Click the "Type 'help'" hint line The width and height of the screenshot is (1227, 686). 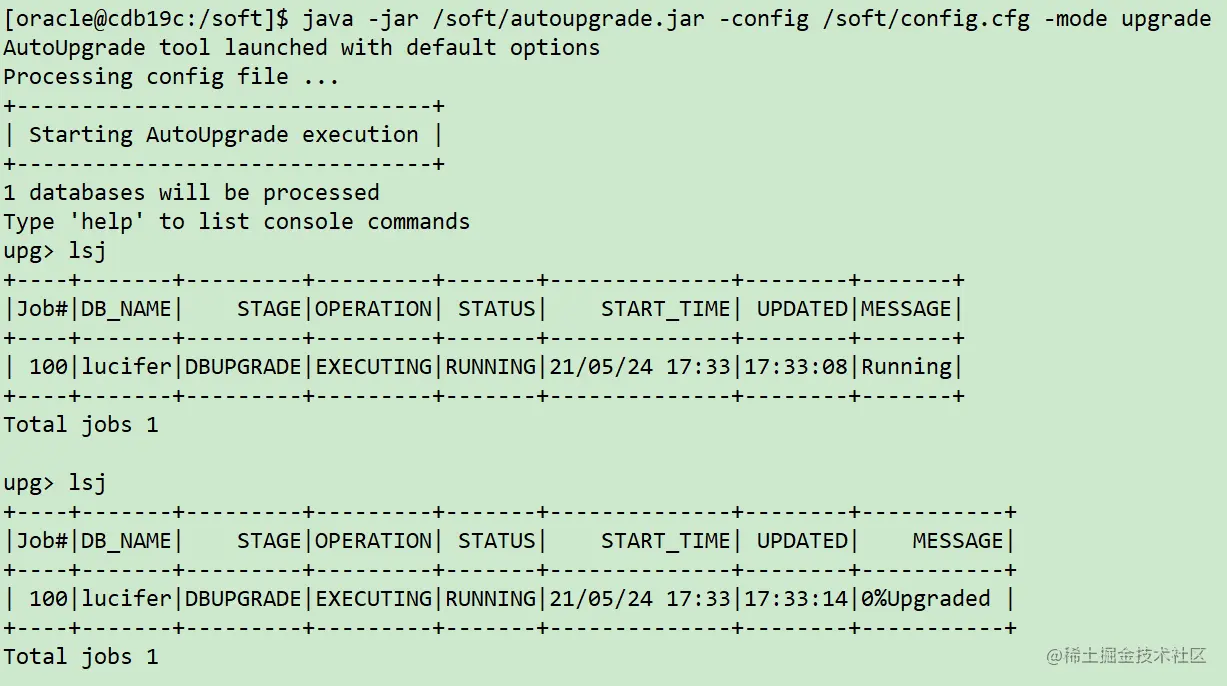[236, 221]
